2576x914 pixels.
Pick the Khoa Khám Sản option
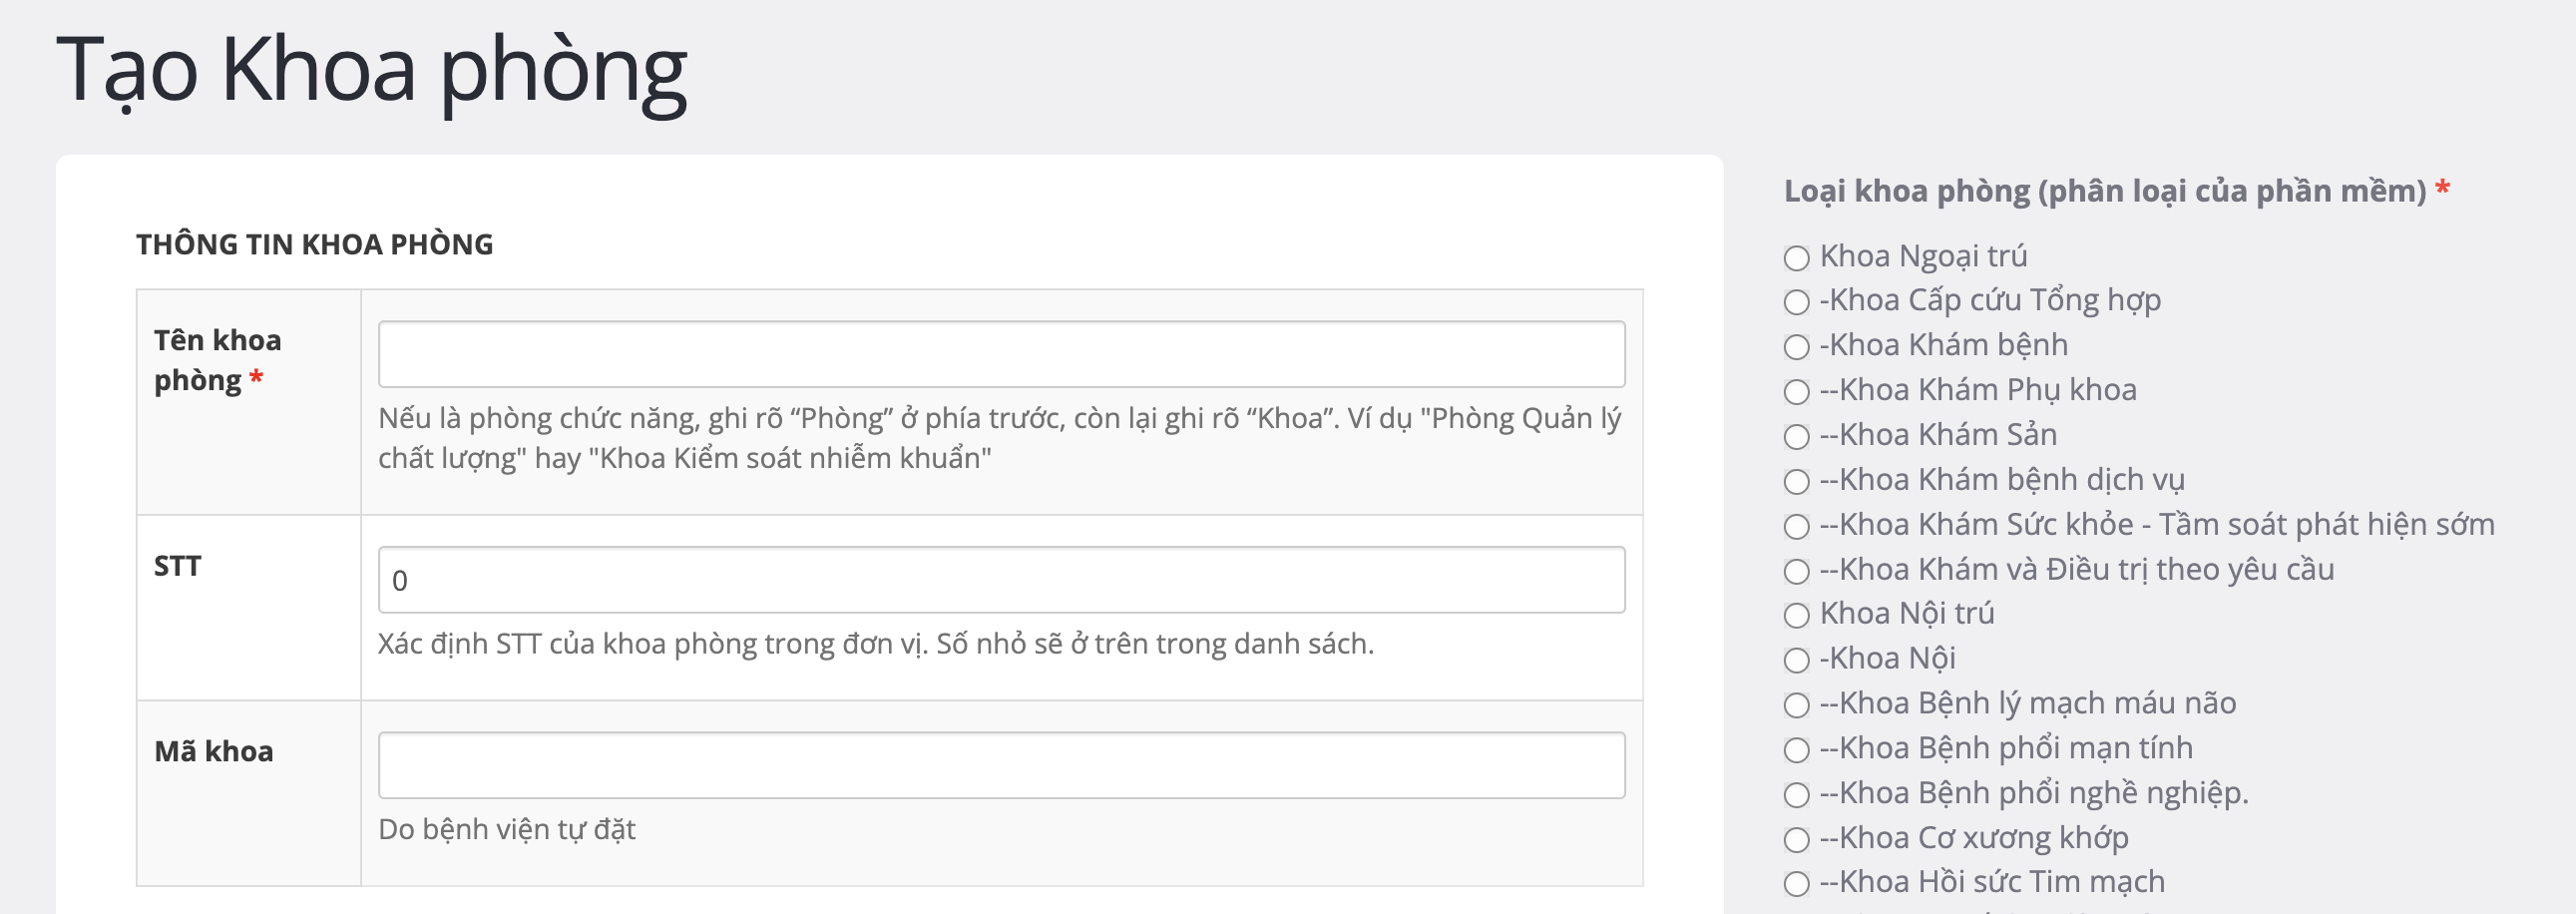click(1797, 437)
